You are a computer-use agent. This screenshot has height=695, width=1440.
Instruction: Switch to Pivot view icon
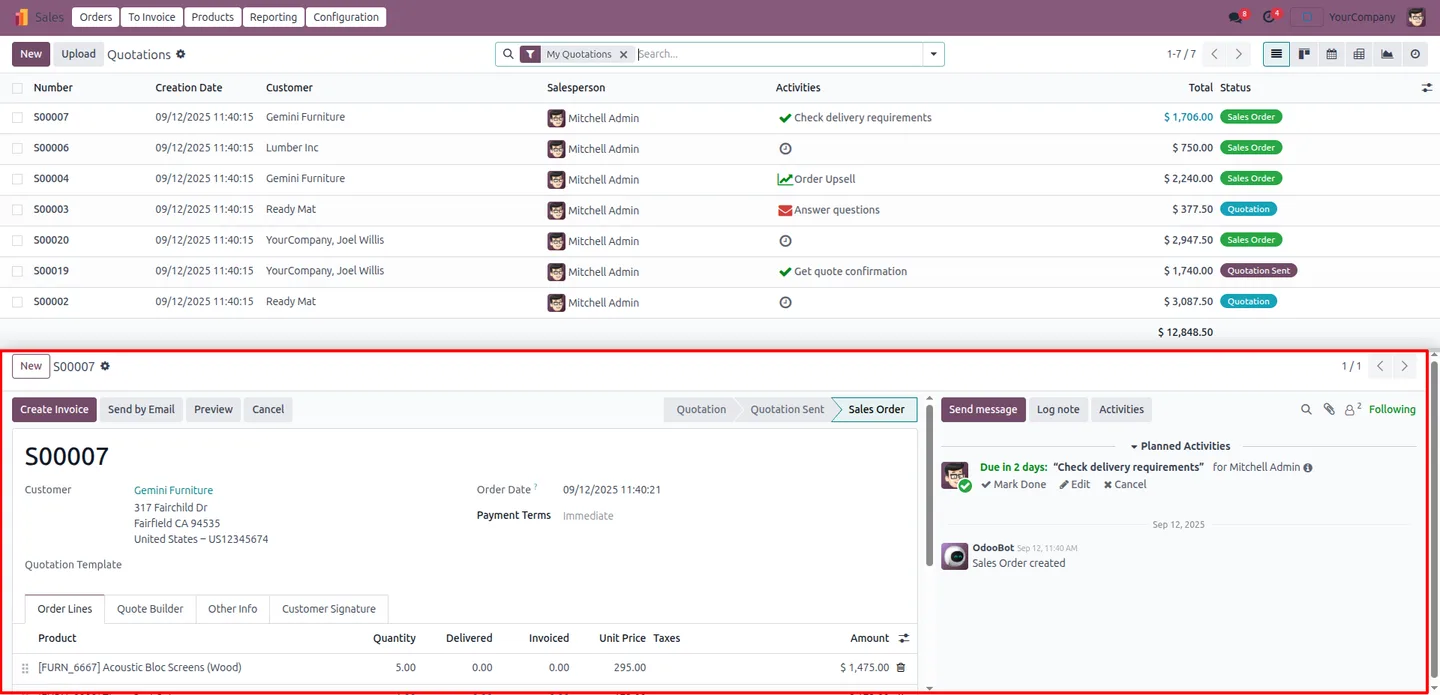(x=1359, y=54)
